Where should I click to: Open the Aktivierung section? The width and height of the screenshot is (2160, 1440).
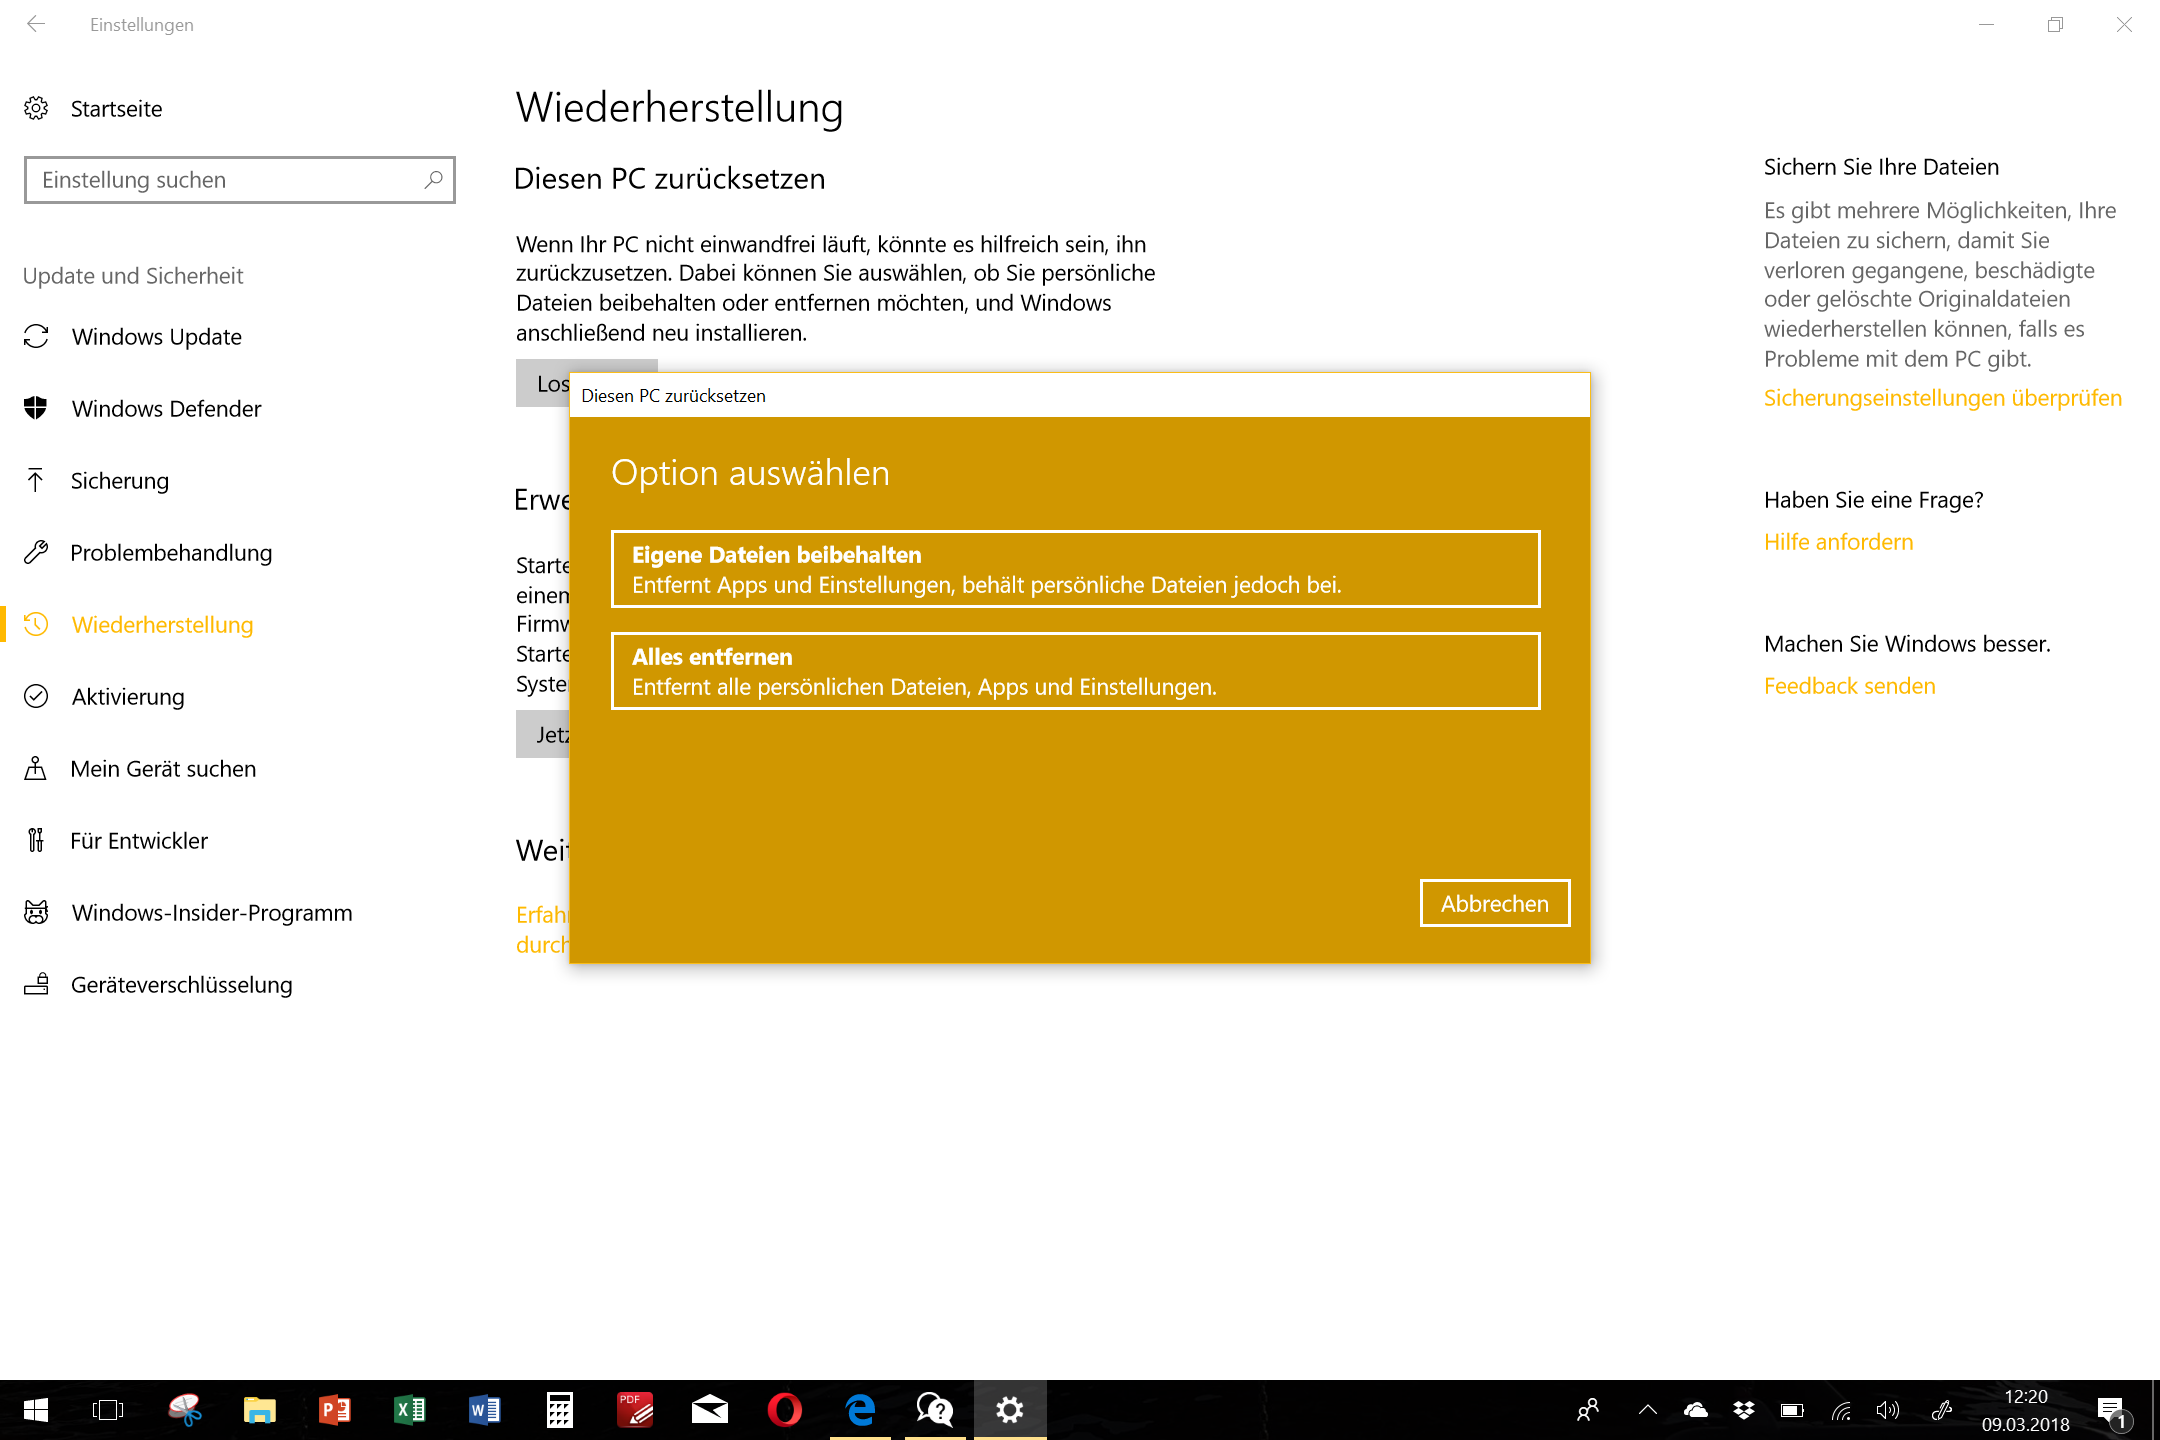[128, 696]
